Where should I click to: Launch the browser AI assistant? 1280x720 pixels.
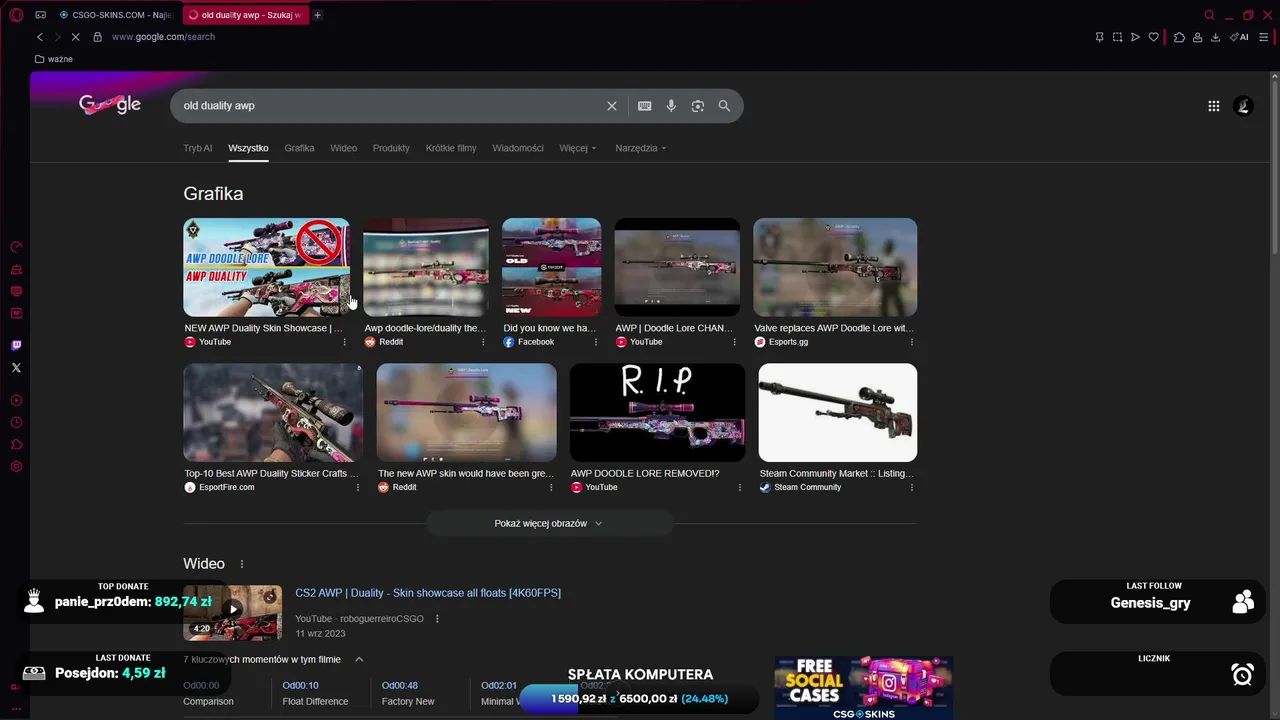click(1239, 37)
